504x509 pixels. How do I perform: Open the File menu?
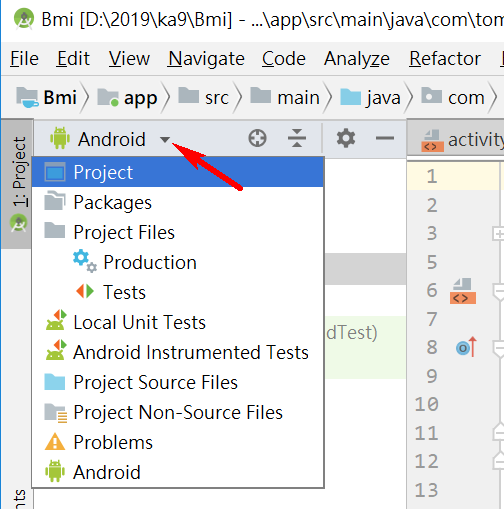tap(24, 59)
